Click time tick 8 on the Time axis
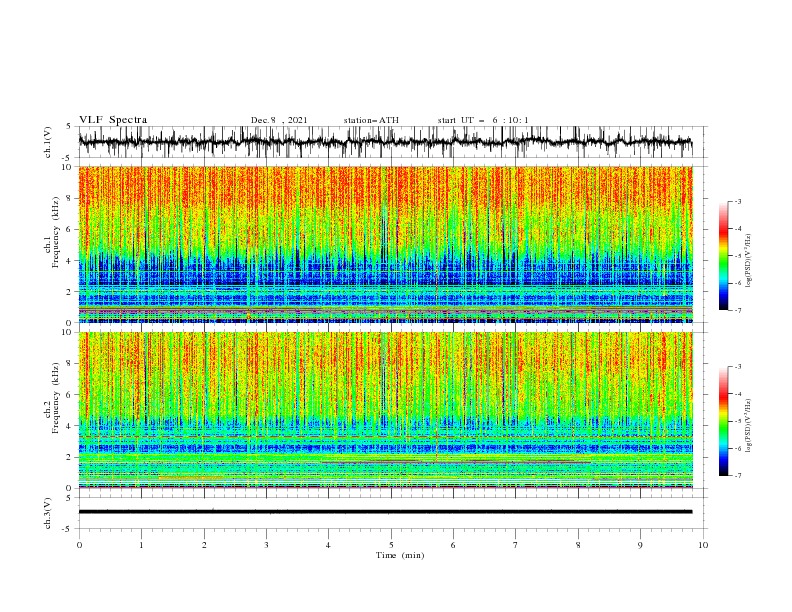The height and width of the screenshot is (612, 792). 578,545
